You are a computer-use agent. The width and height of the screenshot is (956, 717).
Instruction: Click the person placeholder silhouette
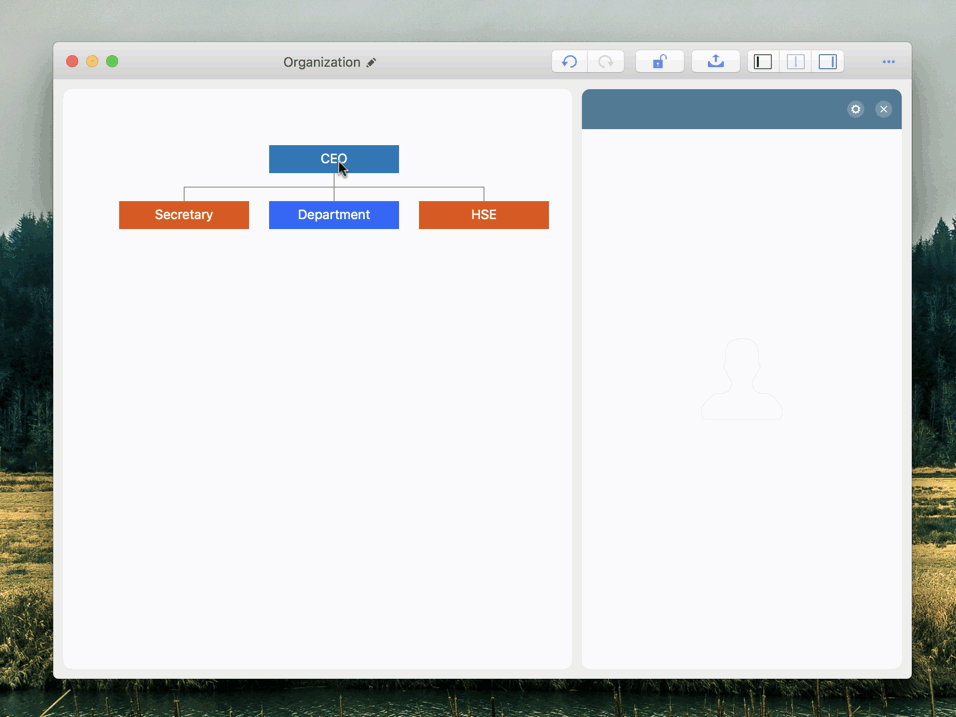click(x=742, y=380)
